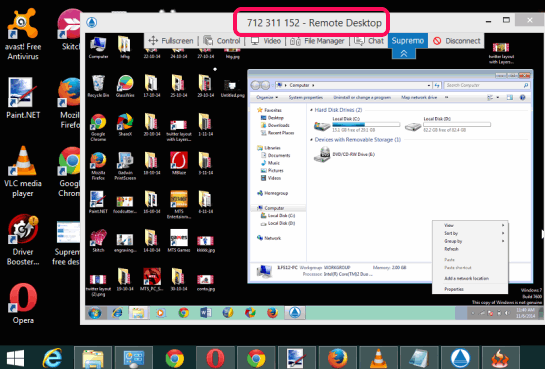Image resolution: width=545 pixels, height=369 pixels.
Task: Open the change view dropdown arrow
Action: tap(498, 98)
